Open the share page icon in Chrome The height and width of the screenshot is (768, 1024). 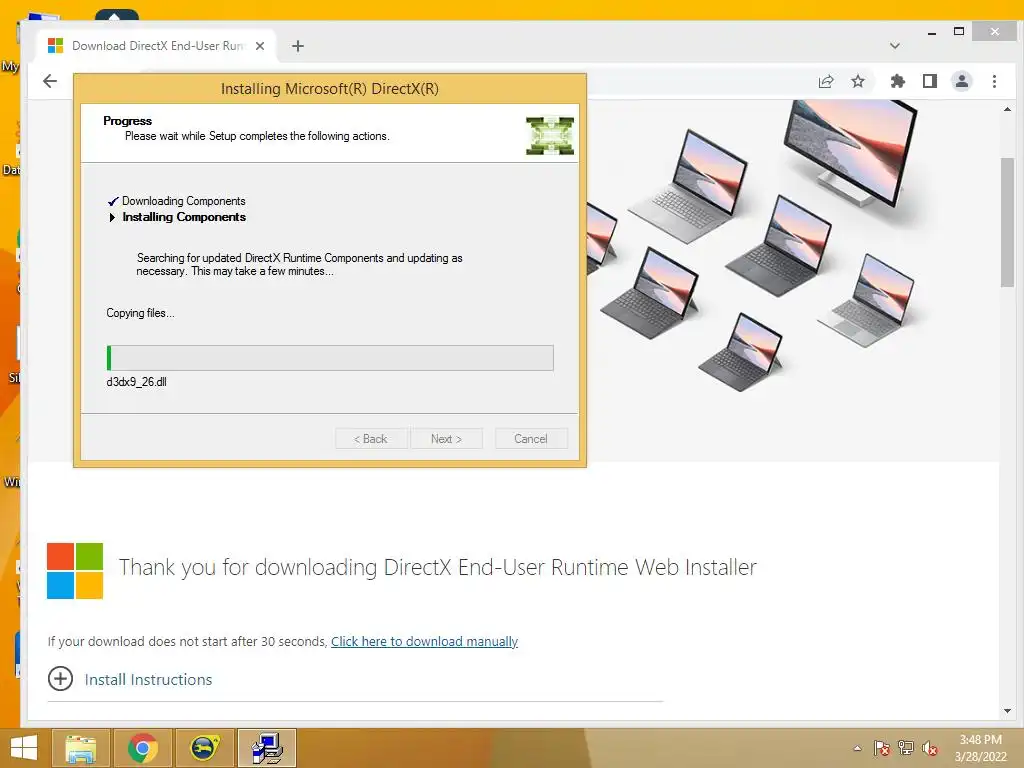coord(826,81)
